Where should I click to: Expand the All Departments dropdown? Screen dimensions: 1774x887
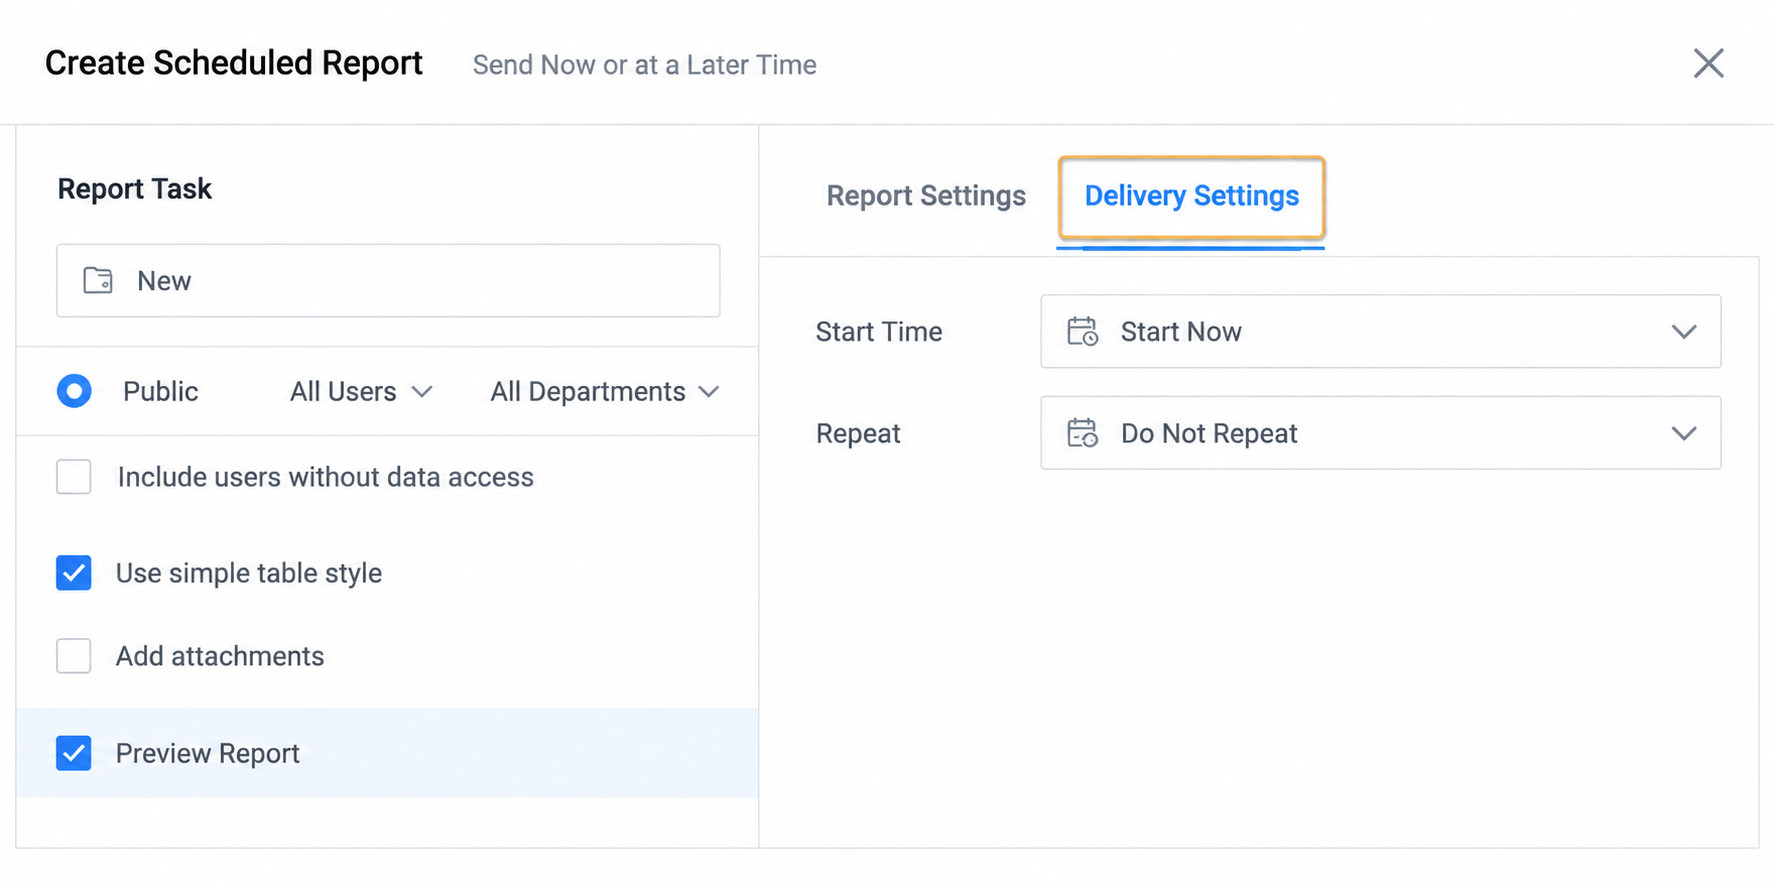605,392
